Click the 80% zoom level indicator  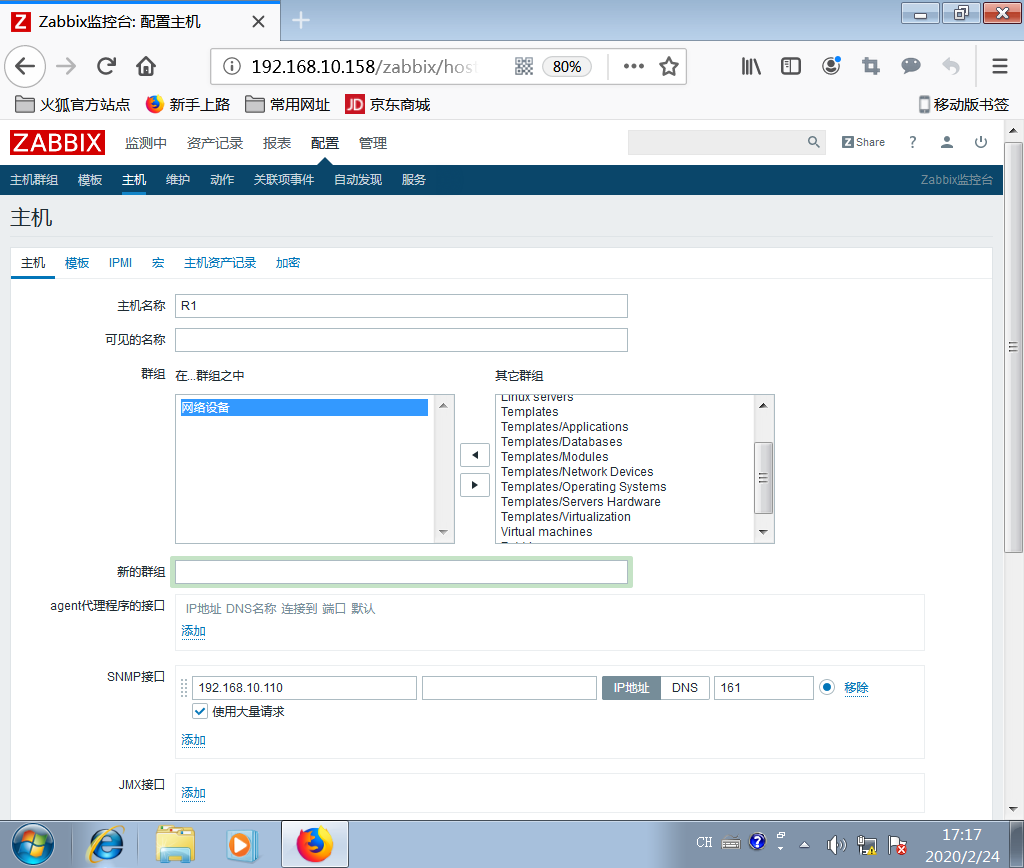pyautogui.click(x=567, y=67)
